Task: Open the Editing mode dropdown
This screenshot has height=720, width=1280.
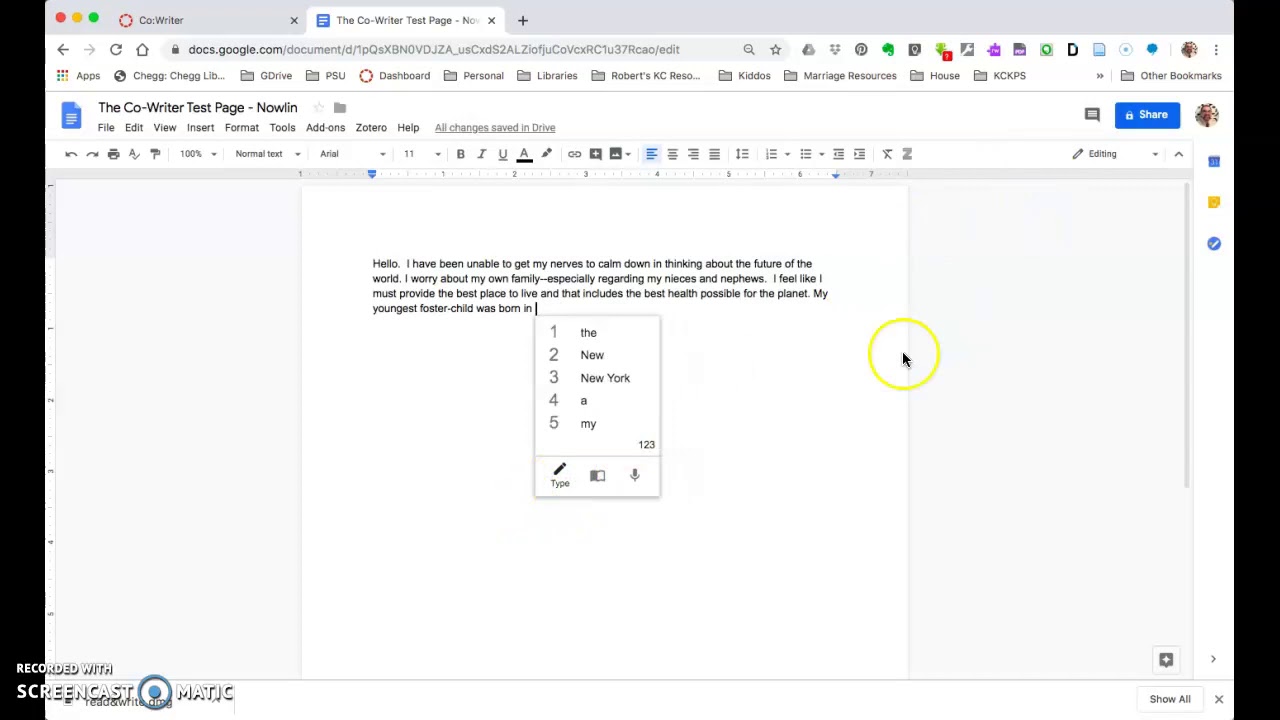Action: click(x=1115, y=154)
